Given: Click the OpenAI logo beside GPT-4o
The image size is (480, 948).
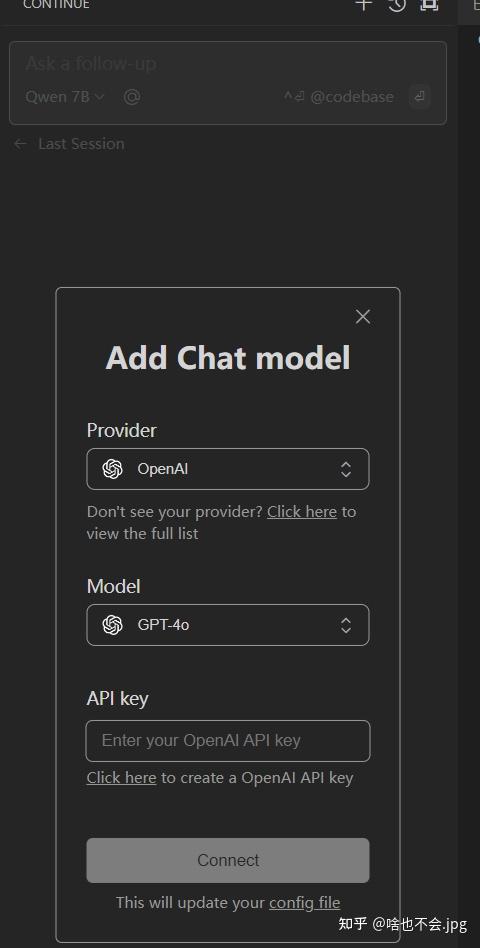Looking at the screenshot, I should coord(112,625).
